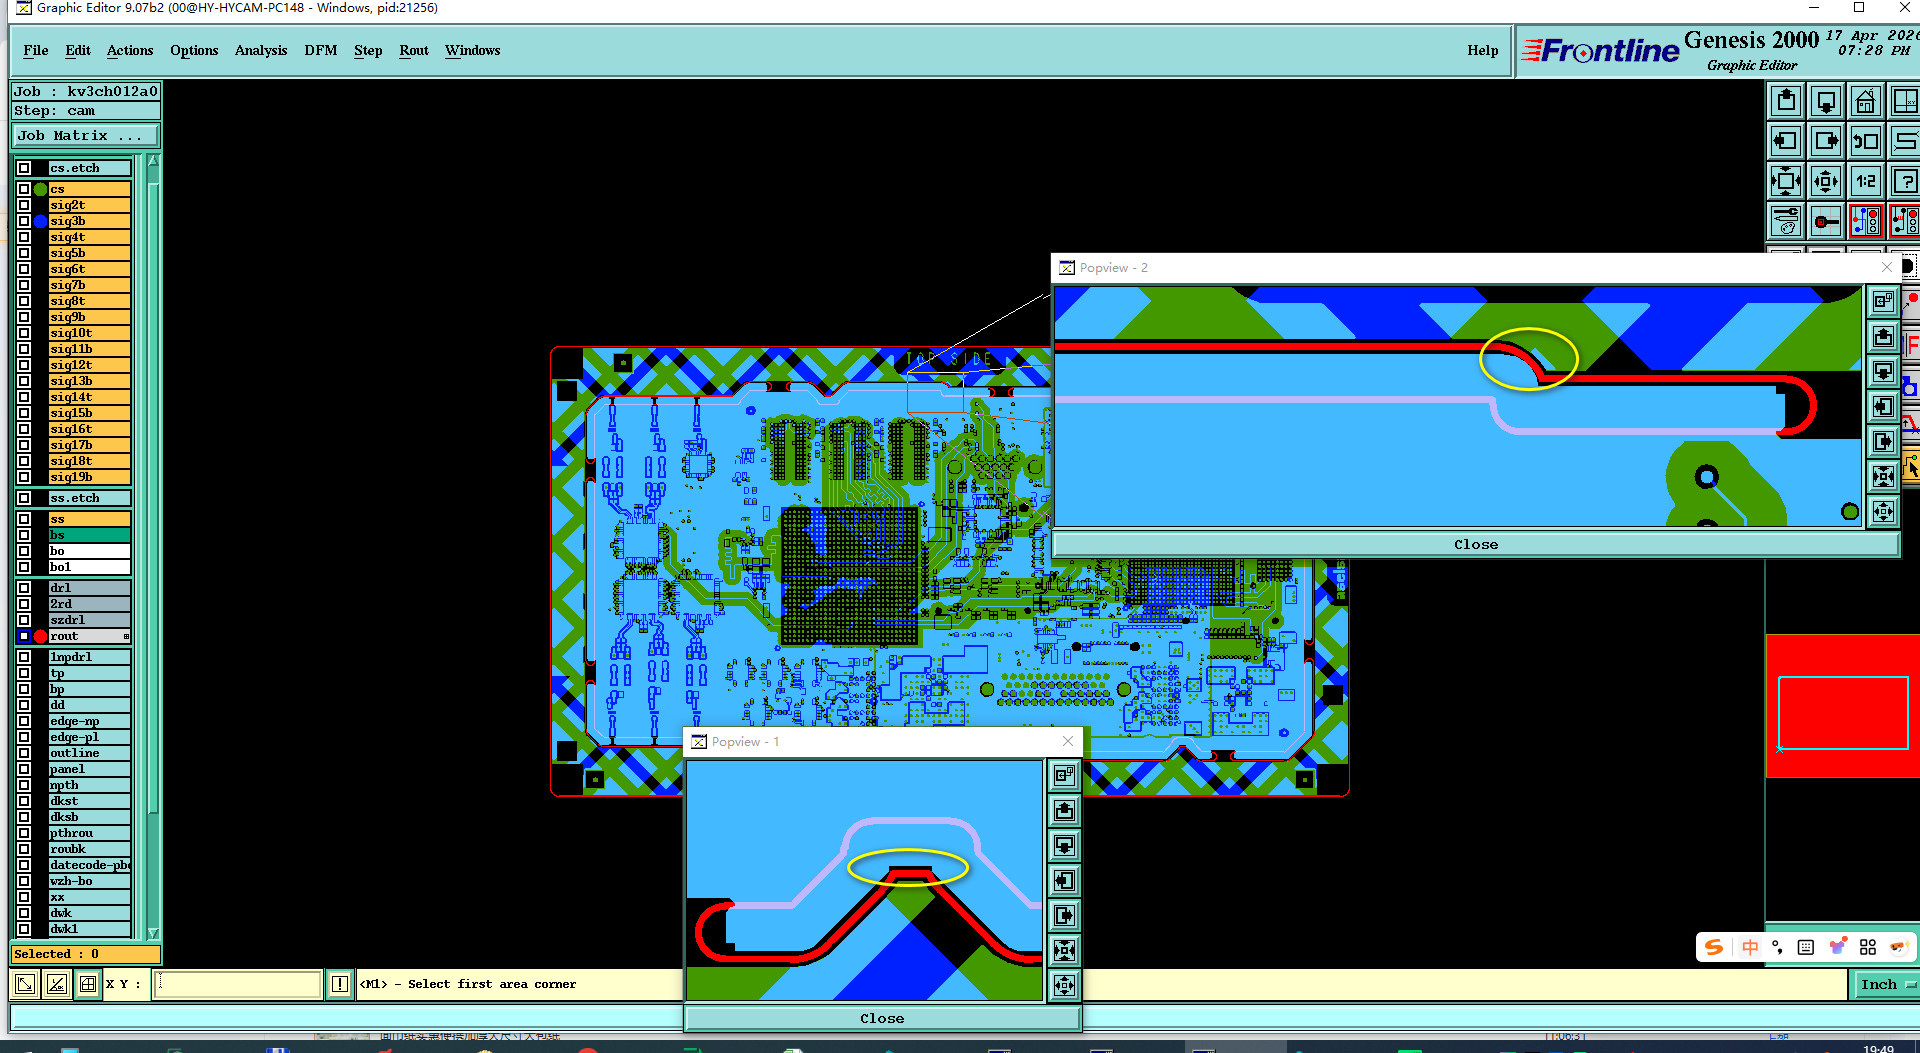Screen dimensions: 1920x1053
Task: Click the home view icon
Action: tap(1866, 101)
